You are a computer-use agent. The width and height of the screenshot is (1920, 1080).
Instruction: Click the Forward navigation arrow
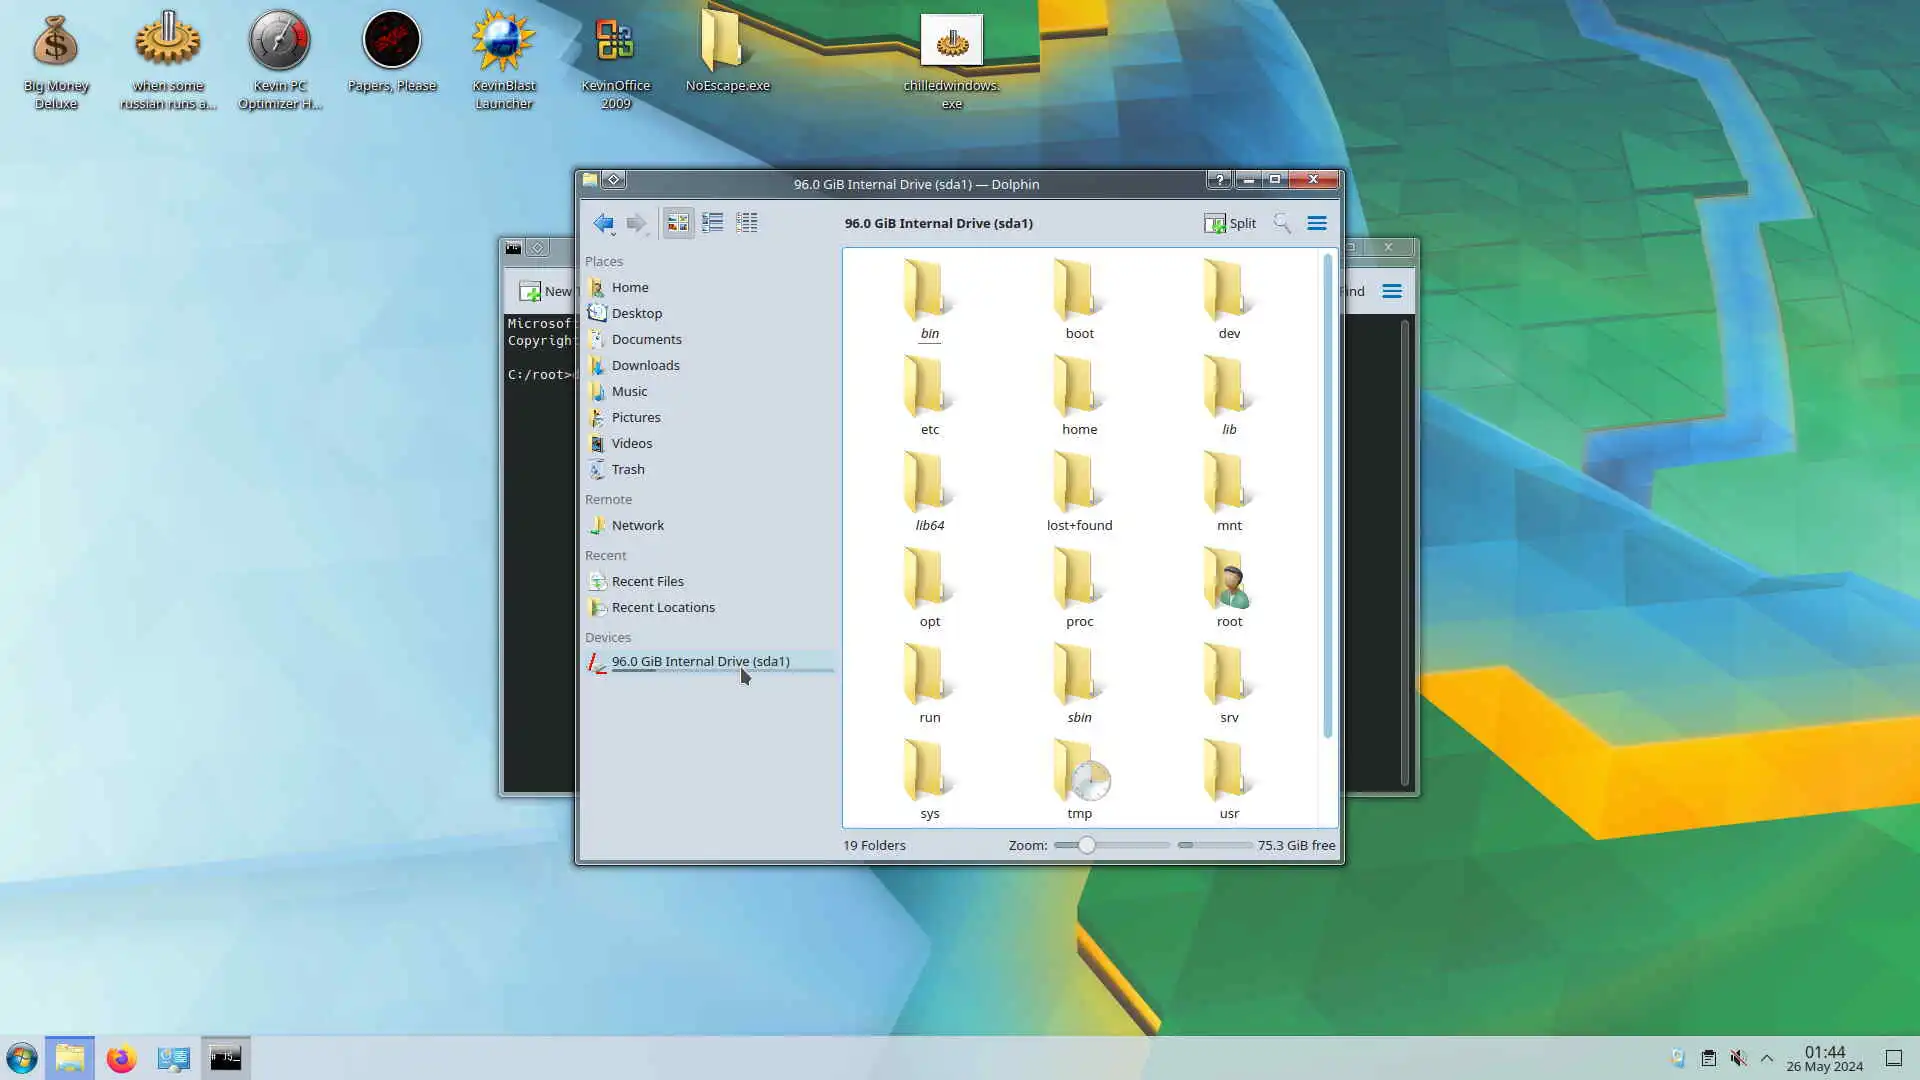click(636, 223)
